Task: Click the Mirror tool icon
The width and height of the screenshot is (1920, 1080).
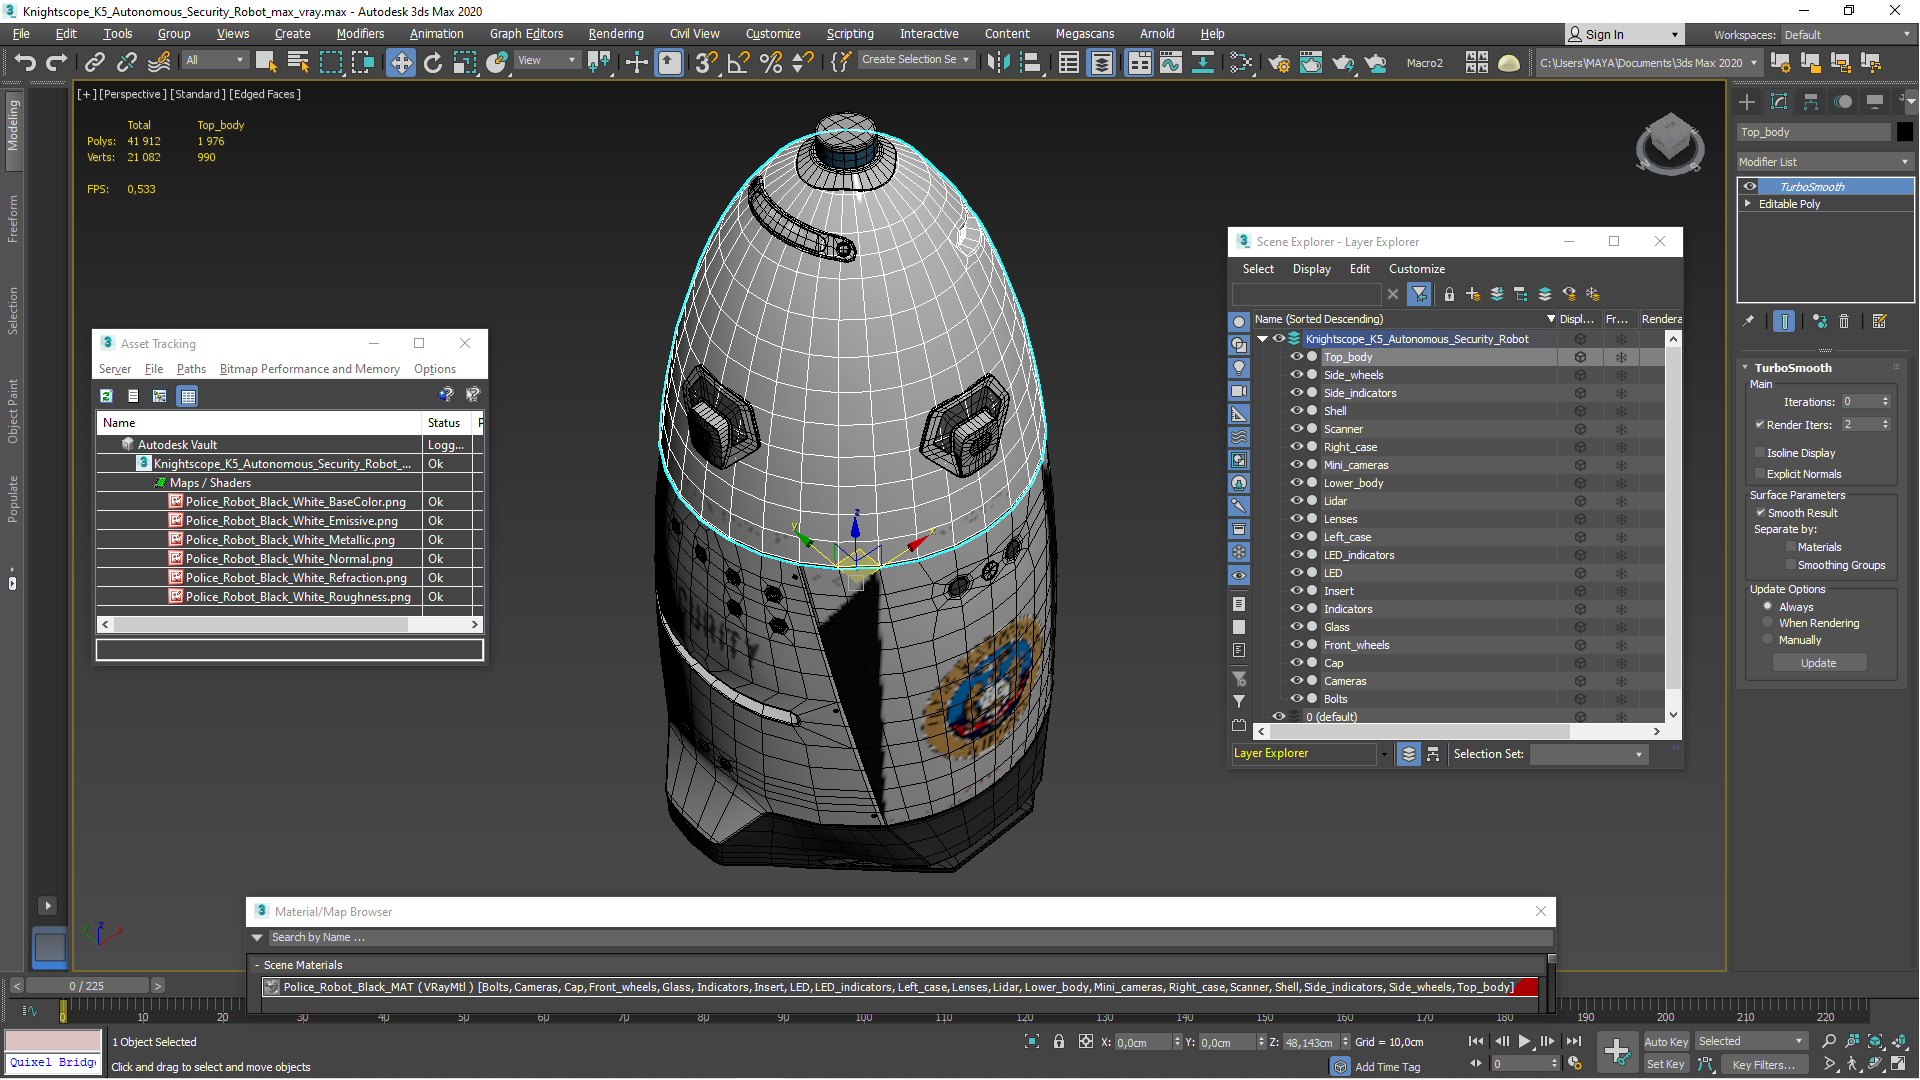Action: tap(998, 62)
